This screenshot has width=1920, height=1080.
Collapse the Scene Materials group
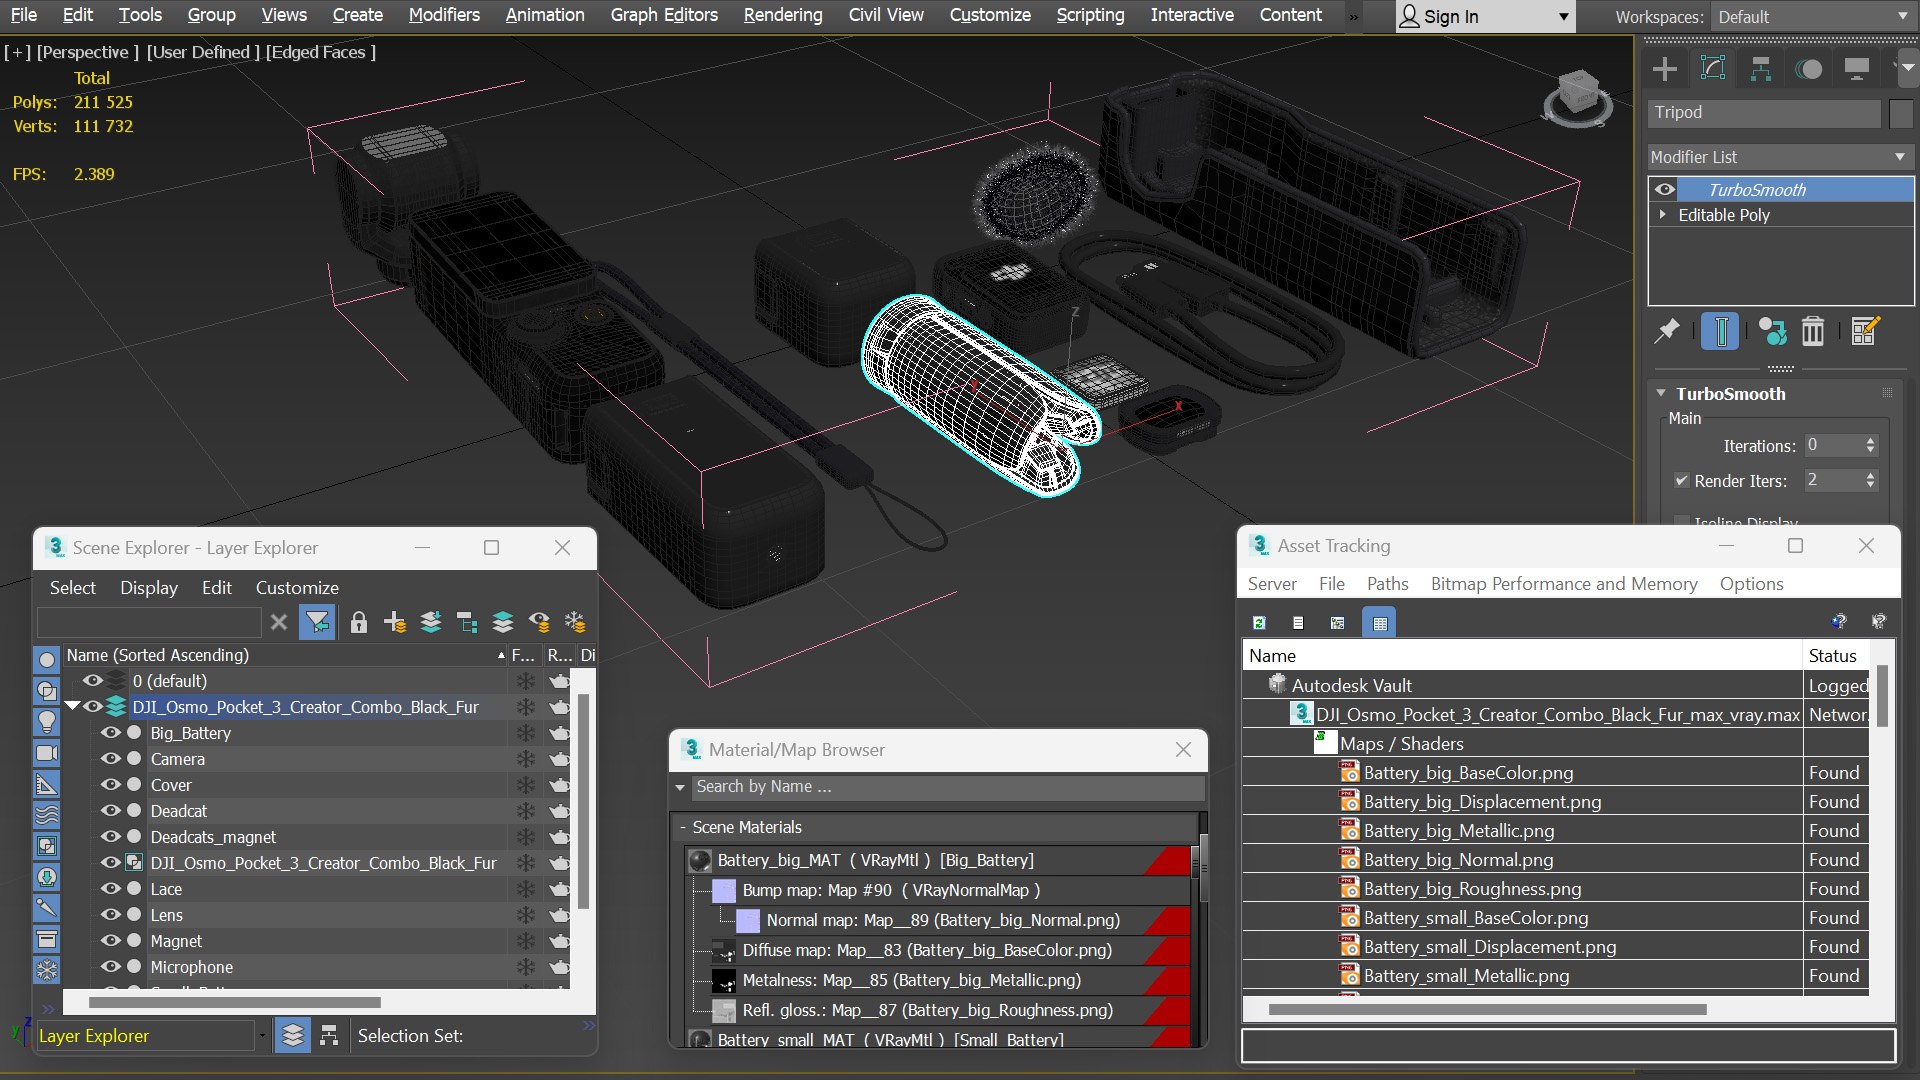pyautogui.click(x=683, y=828)
